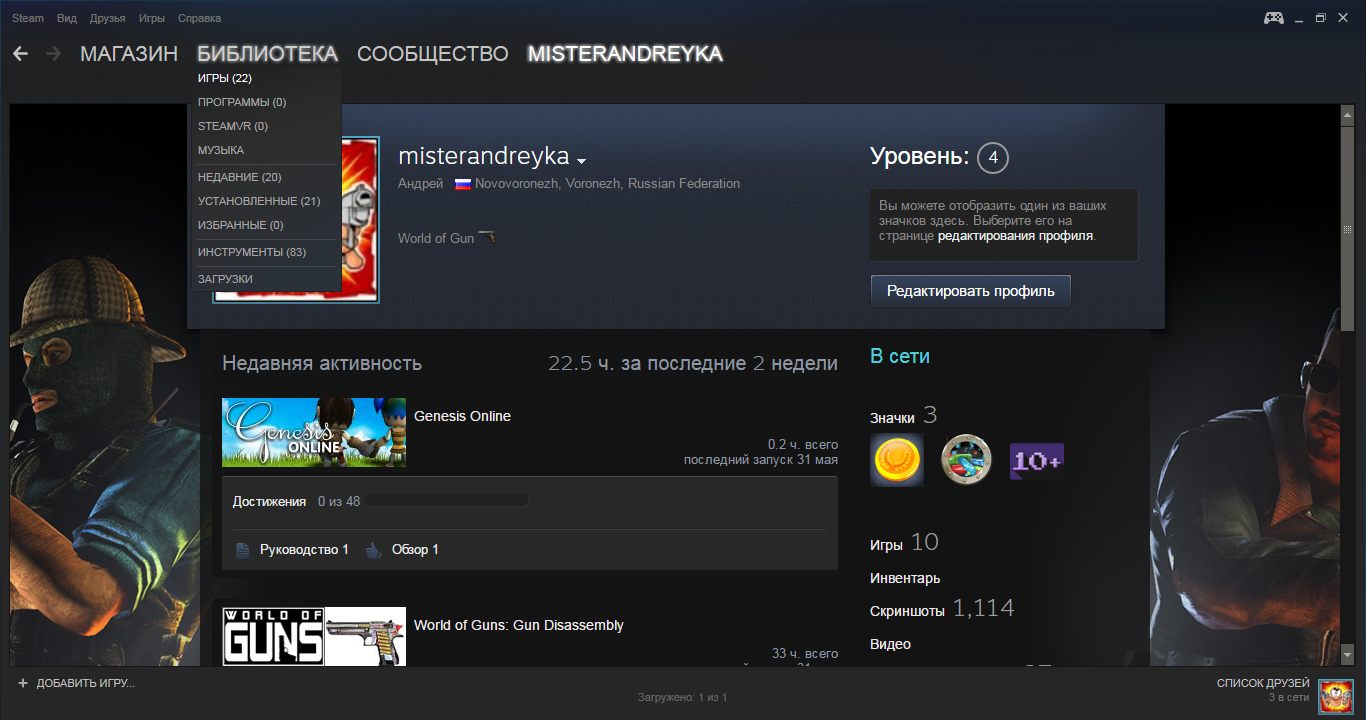Open the purple 10+ badge
Image resolution: width=1366 pixels, height=720 pixels.
[x=1036, y=461]
